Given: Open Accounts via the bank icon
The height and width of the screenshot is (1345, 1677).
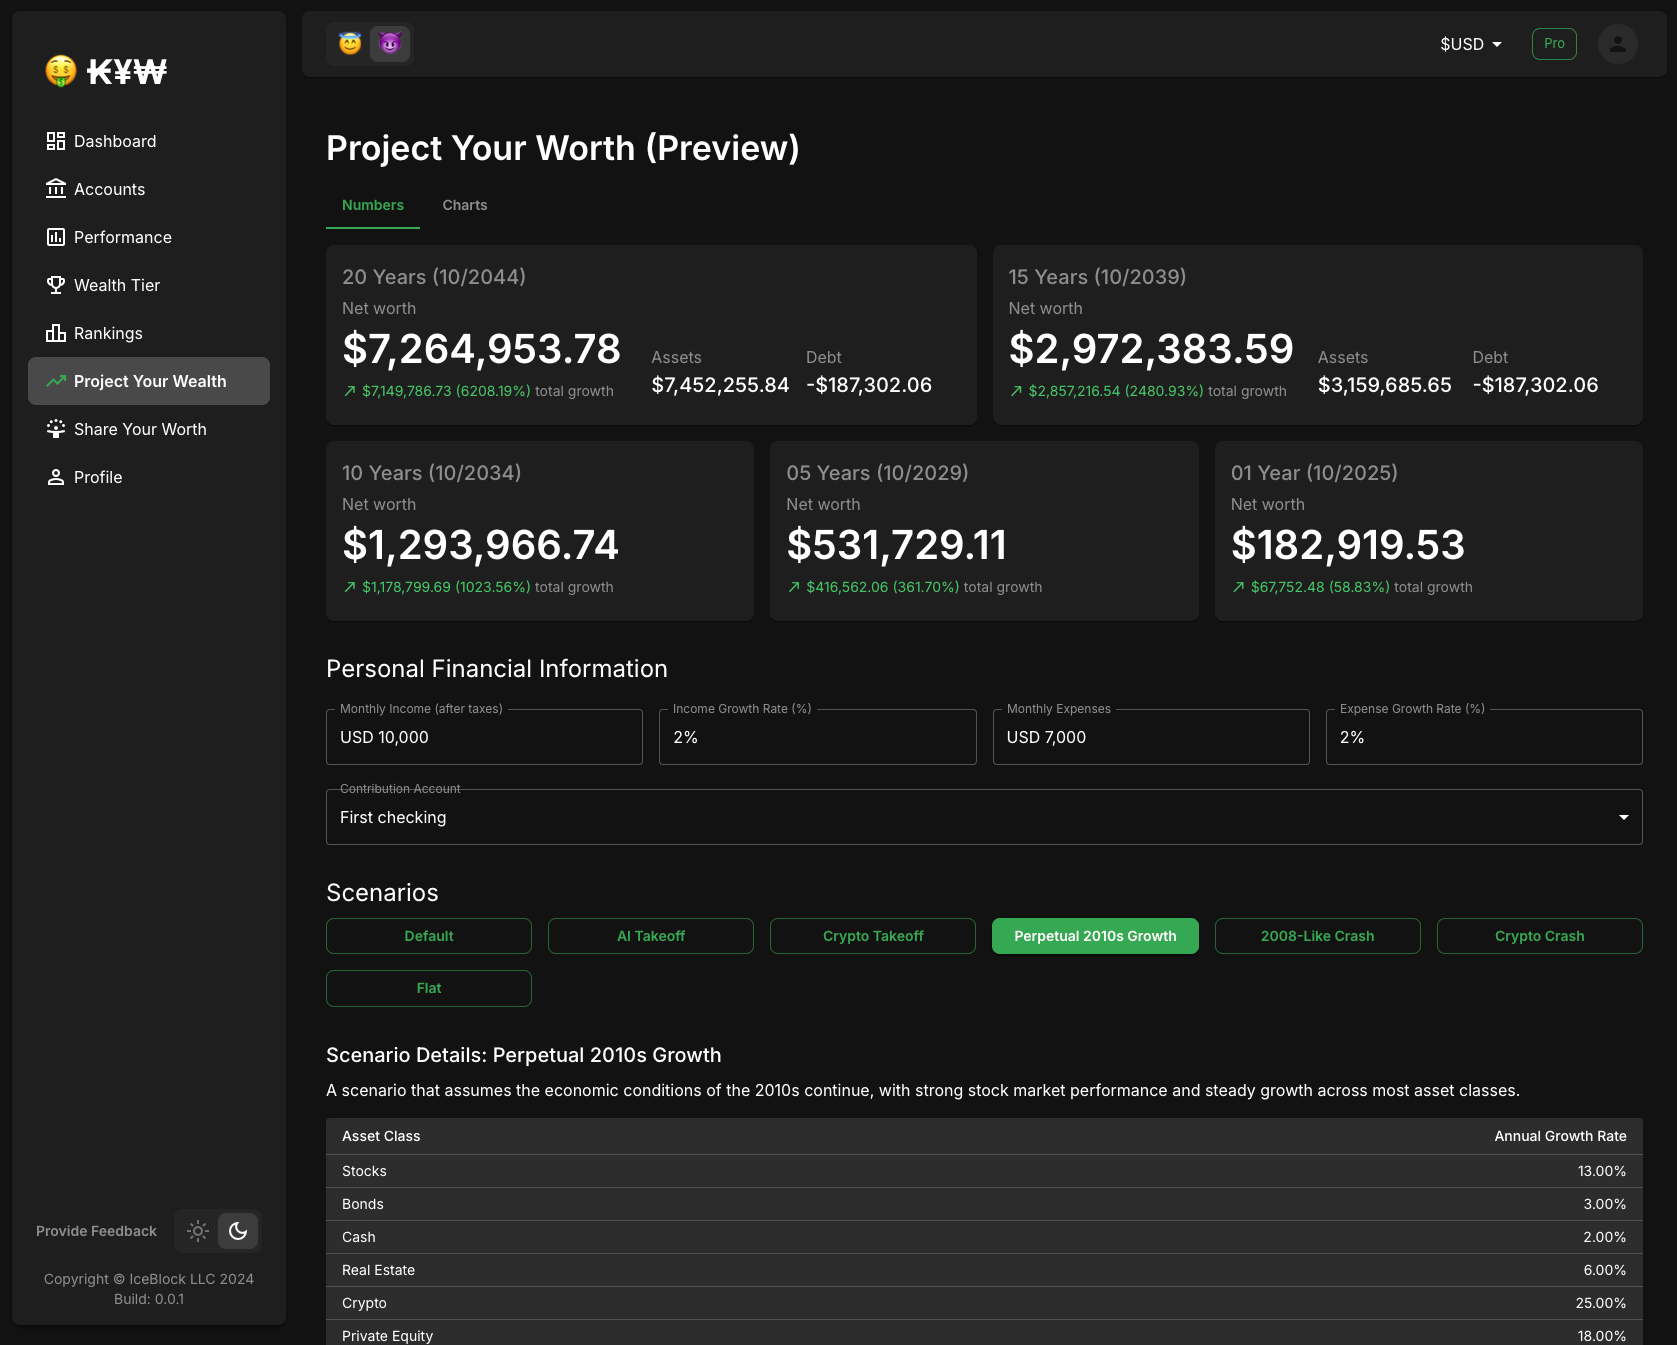Looking at the screenshot, I should coord(56,189).
